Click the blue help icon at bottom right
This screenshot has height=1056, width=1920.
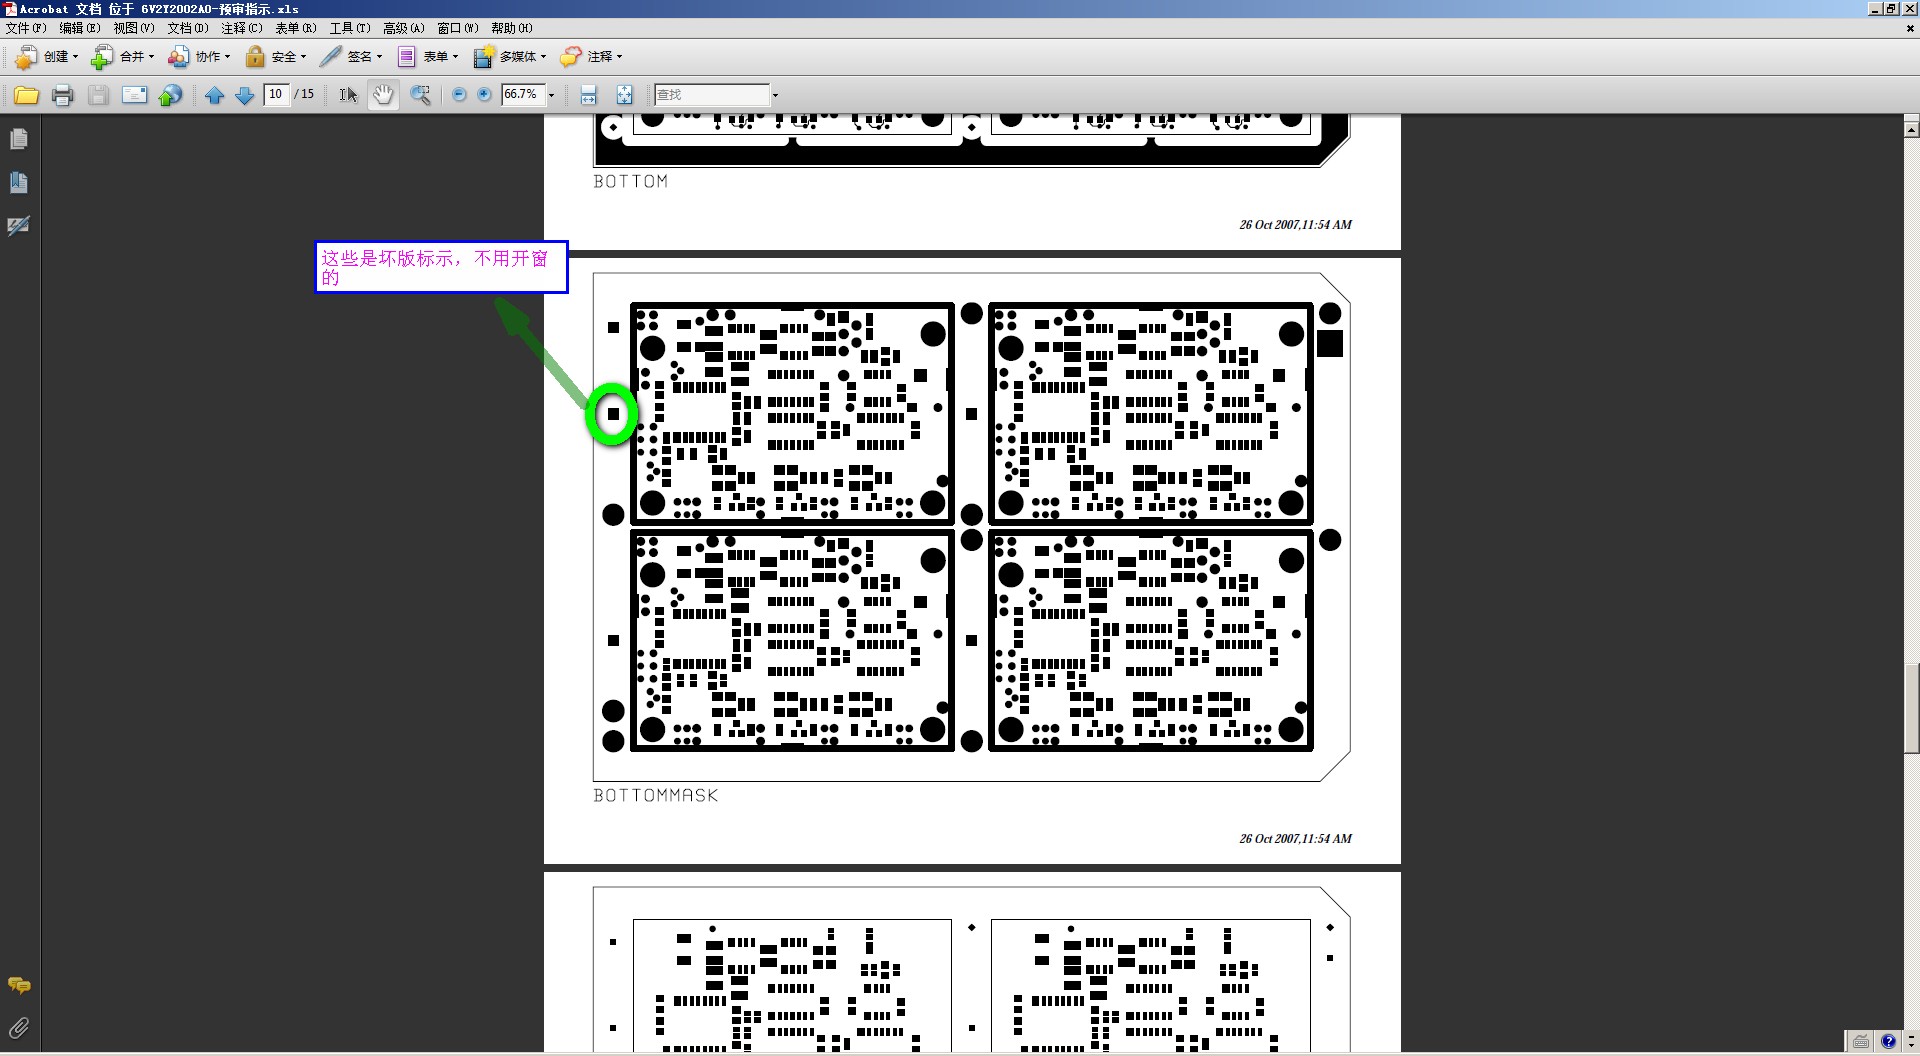(1888, 1041)
